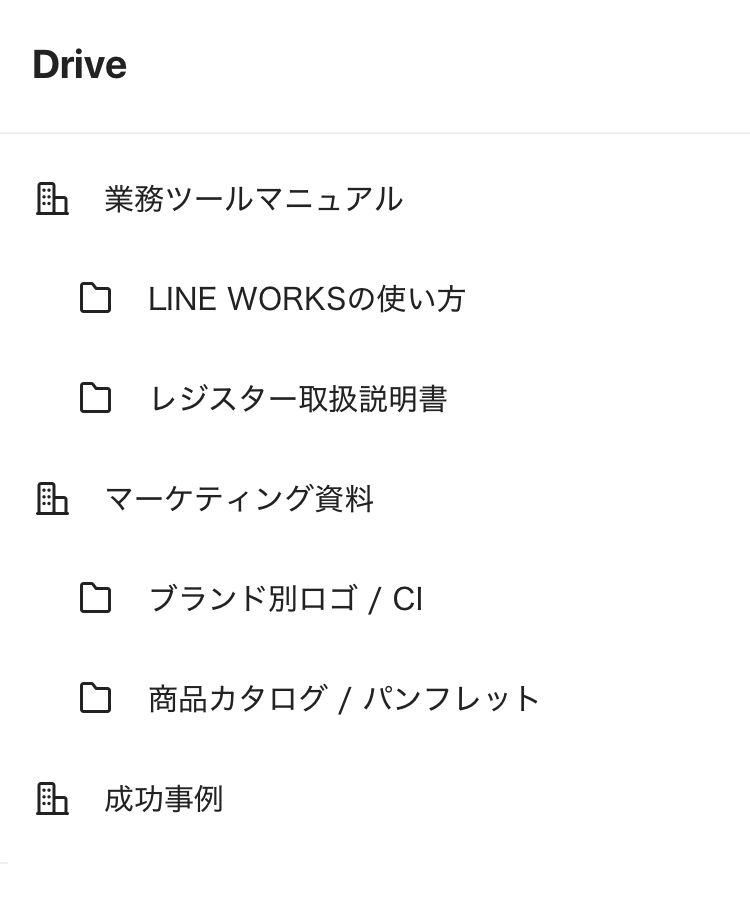Expand the 成功事例 drive entry
The image size is (750, 900).
pos(52,798)
